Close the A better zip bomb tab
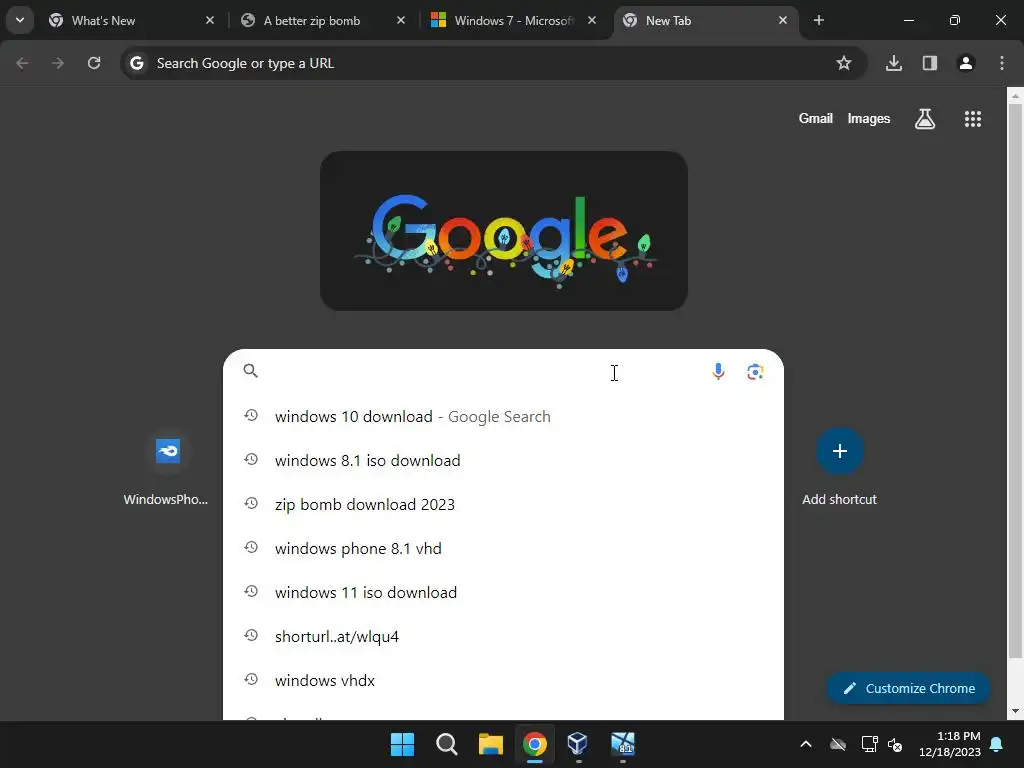This screenshot has width=1024, height=768. (401, 21)
